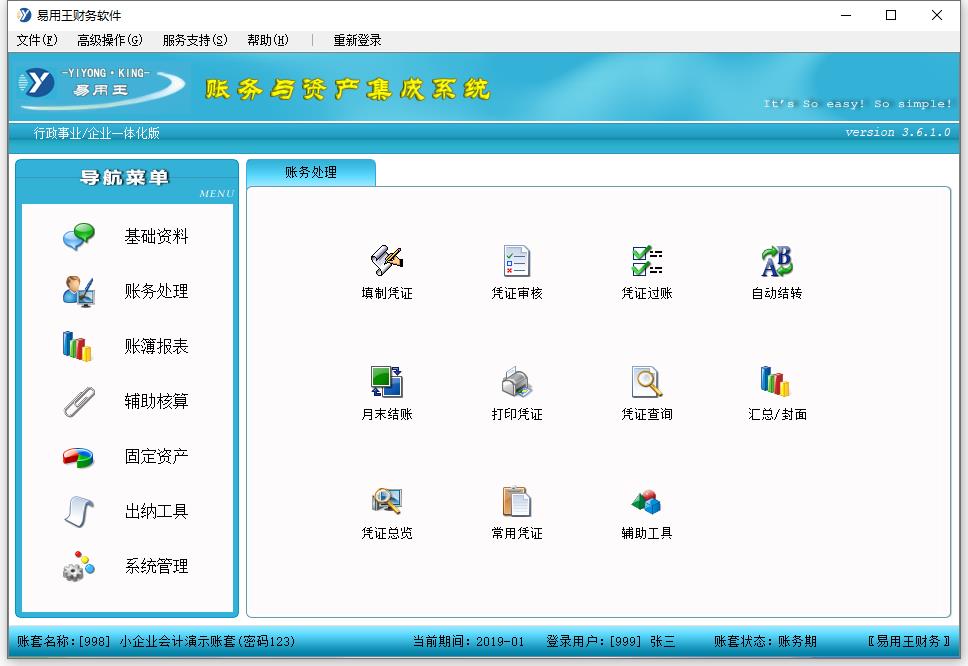Open 打印凭证 (print voucher)
The width and height of the screenshot is (968, 666).
click(x=515, y=392)
